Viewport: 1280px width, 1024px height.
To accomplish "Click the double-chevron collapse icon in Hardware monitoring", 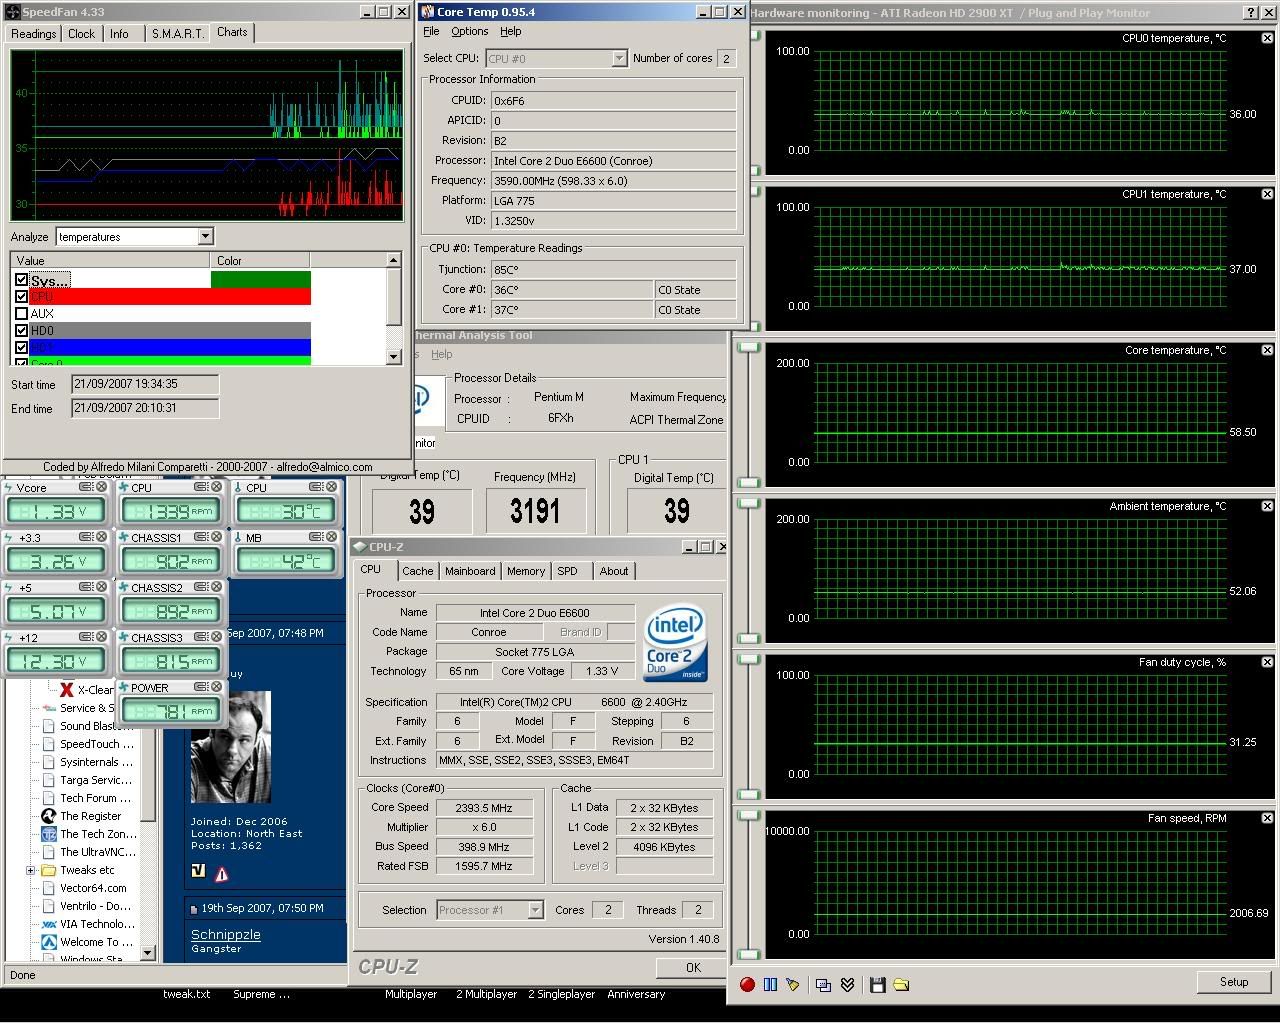I will click(x=847, y=985).
